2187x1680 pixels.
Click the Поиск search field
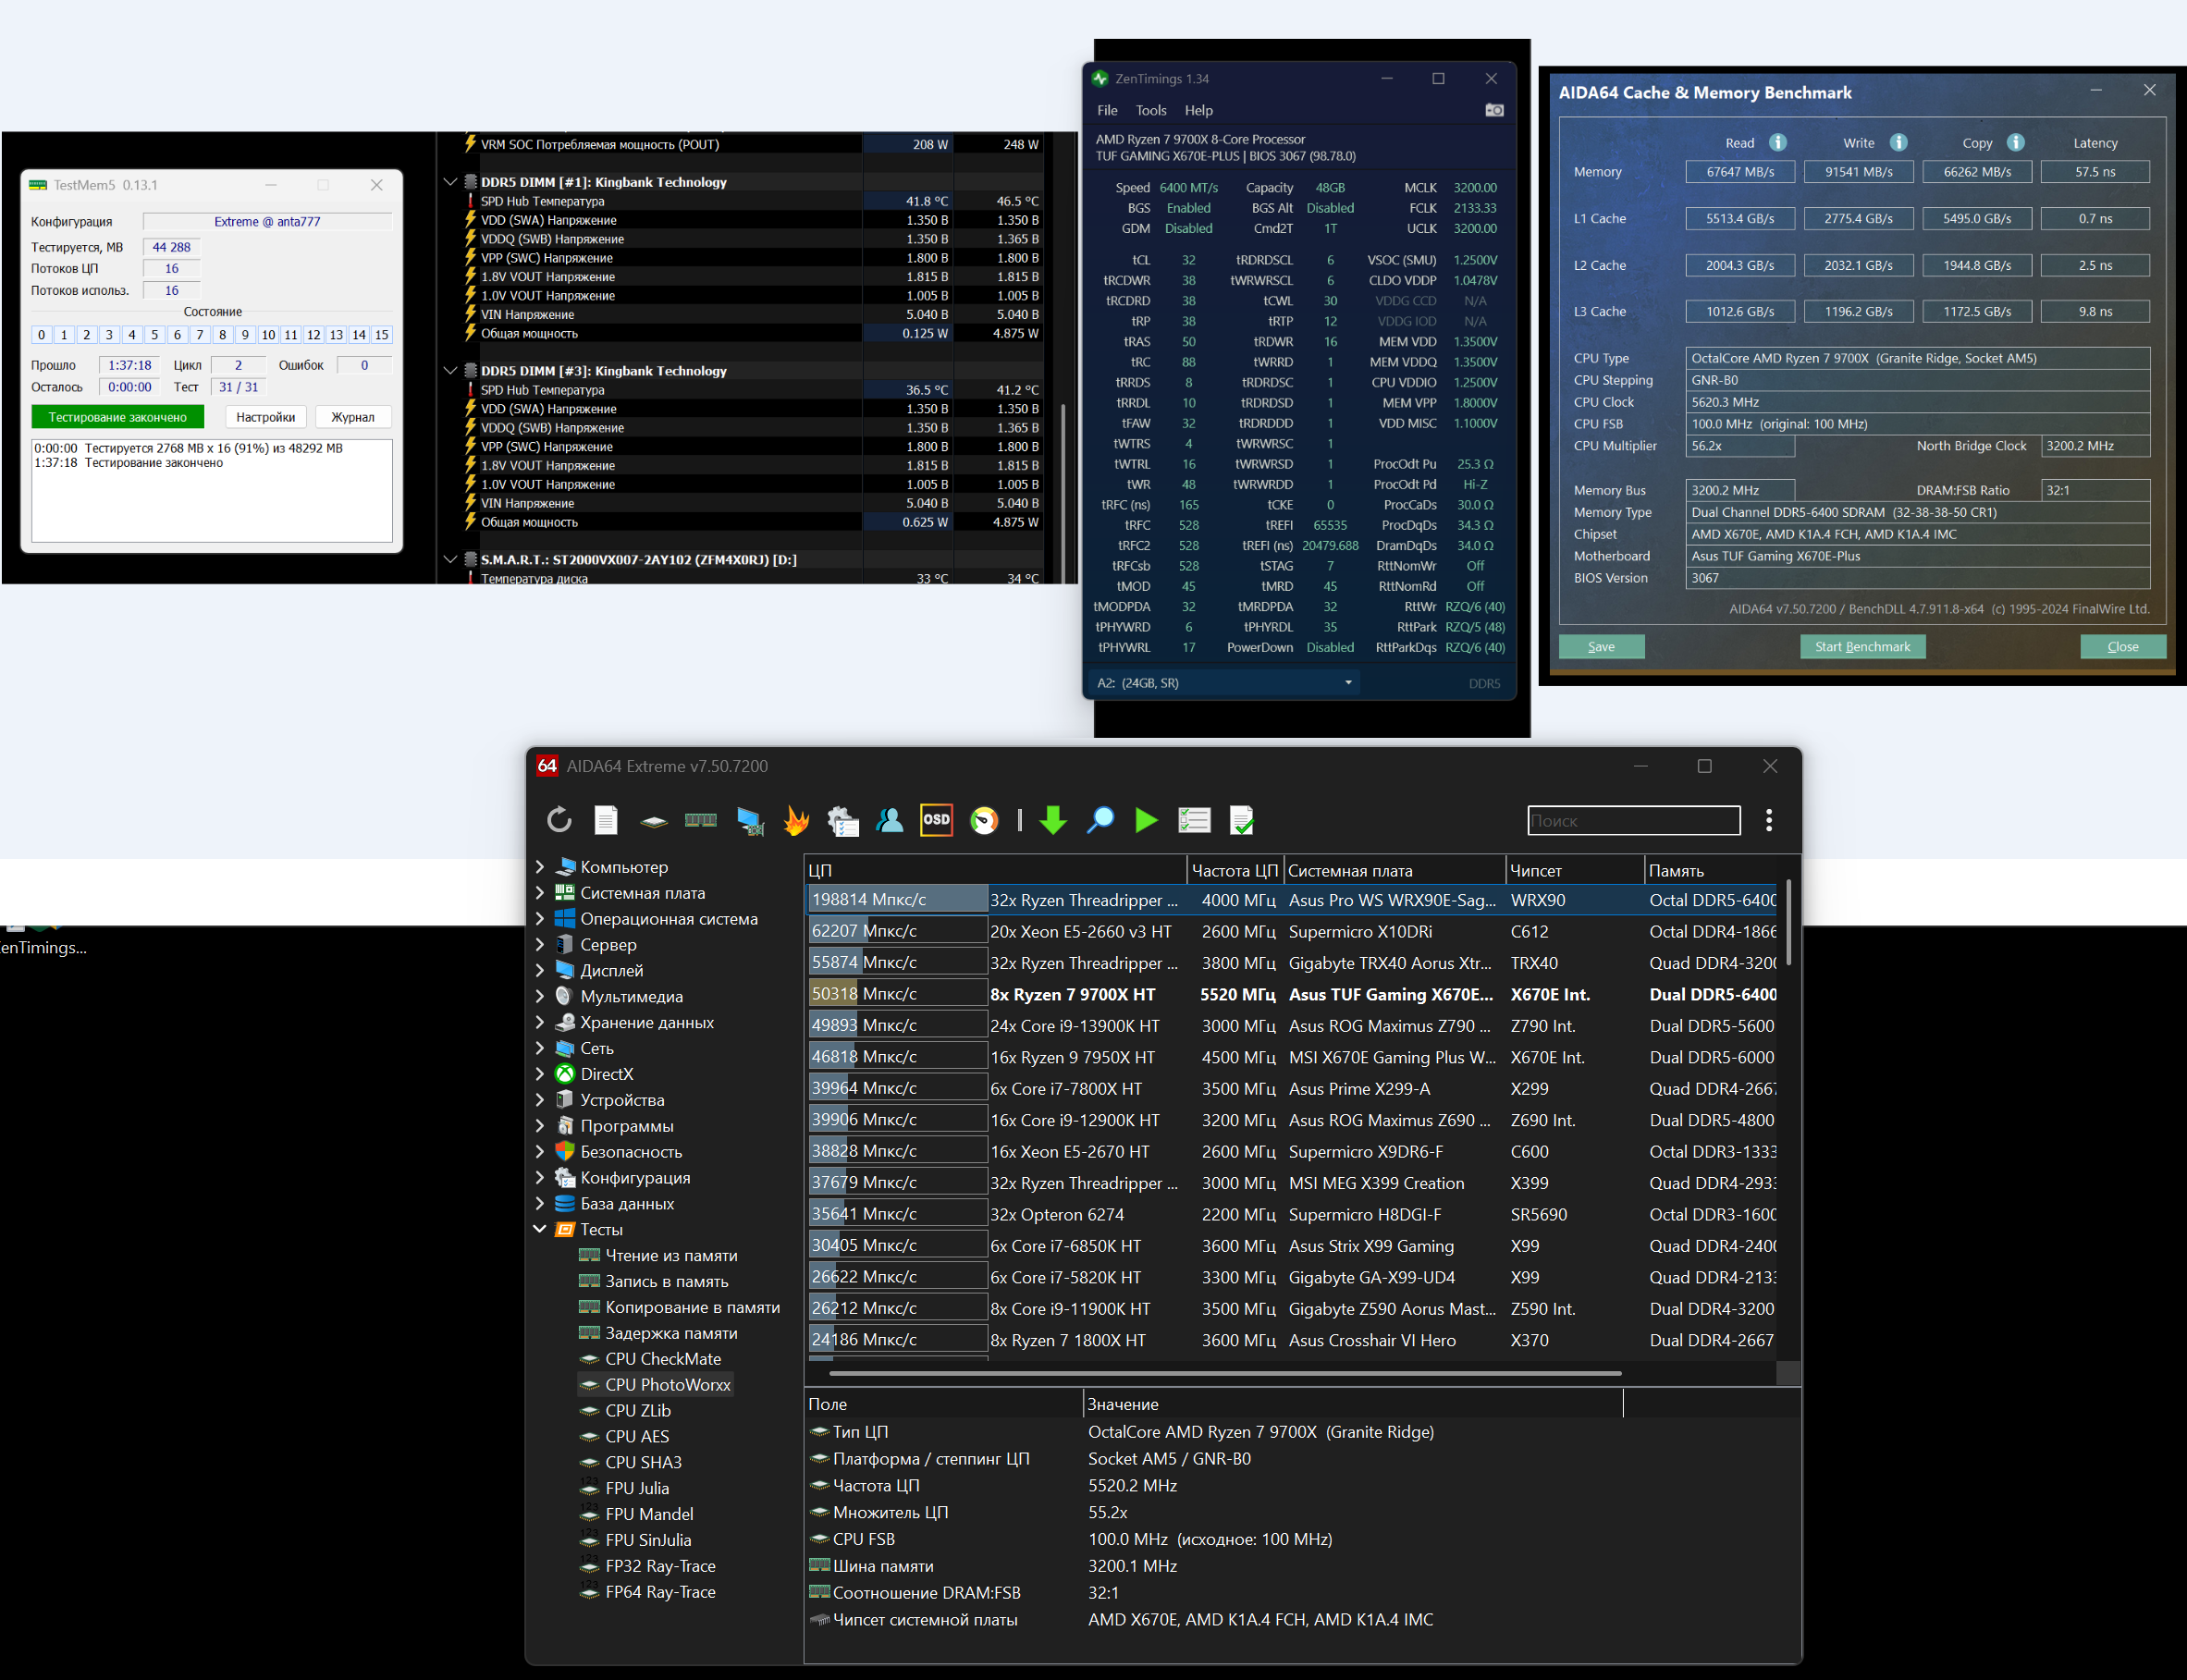[x=1633, y=820]
